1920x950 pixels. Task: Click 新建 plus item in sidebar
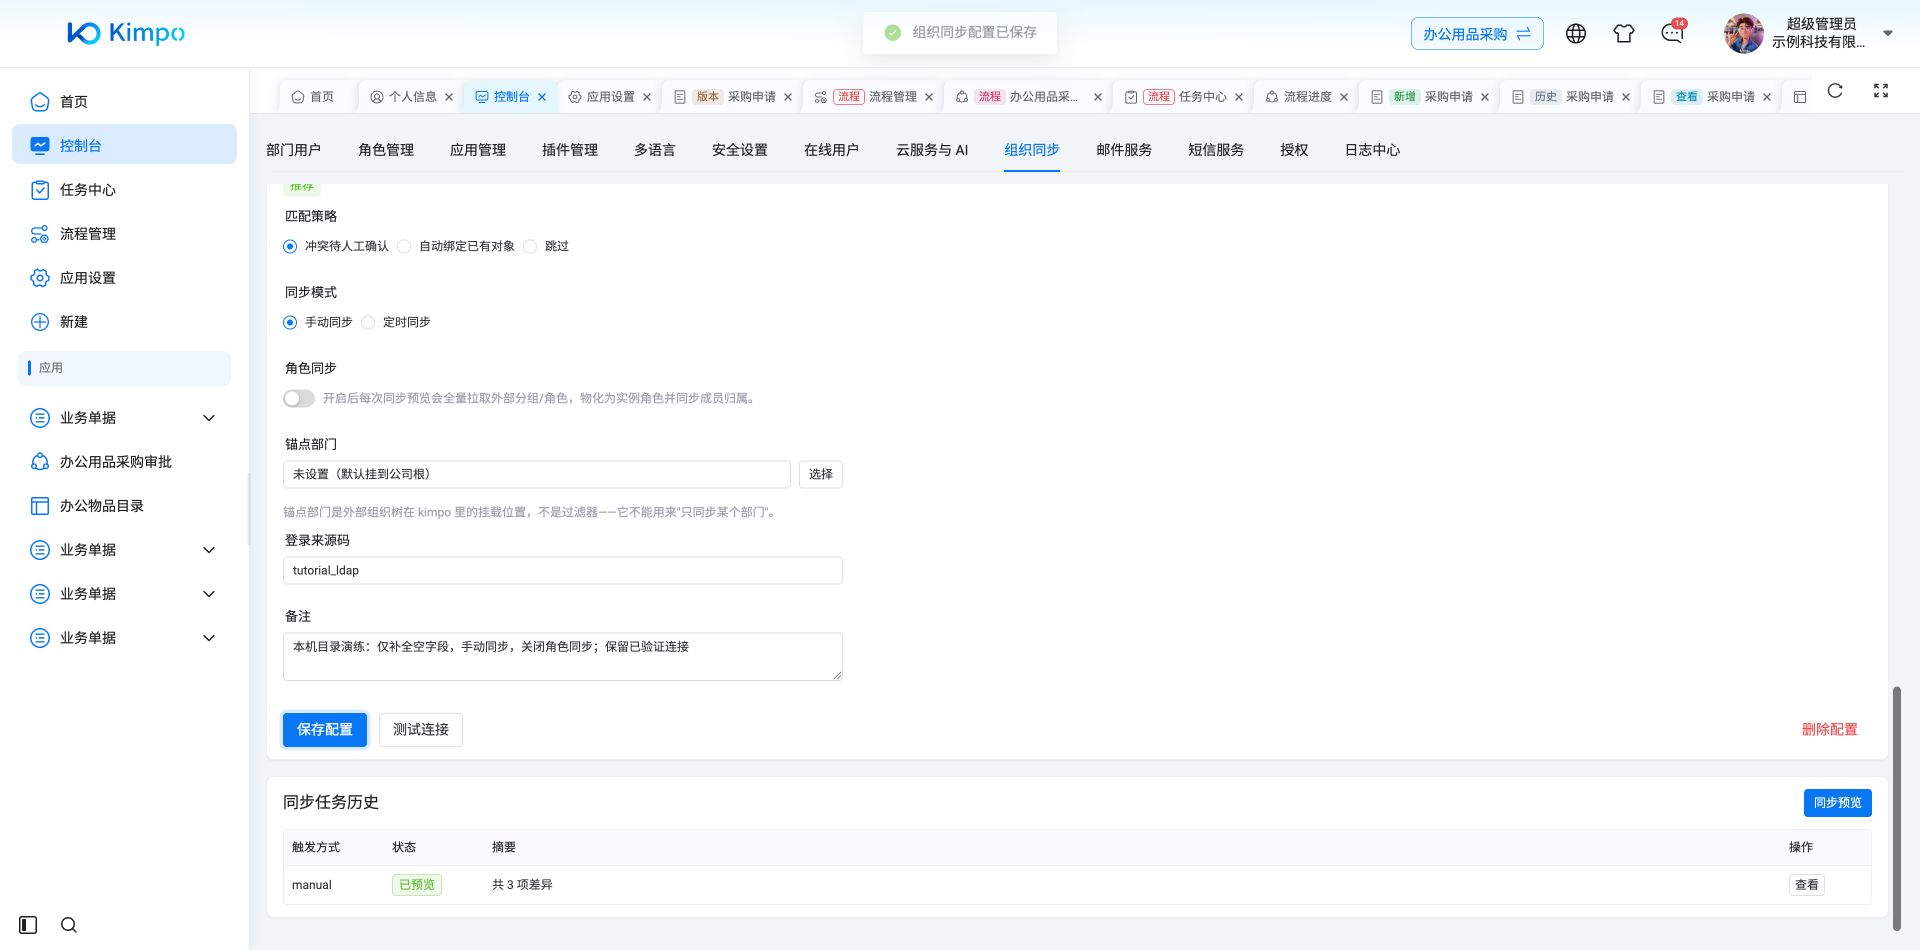tap(124, 321)
